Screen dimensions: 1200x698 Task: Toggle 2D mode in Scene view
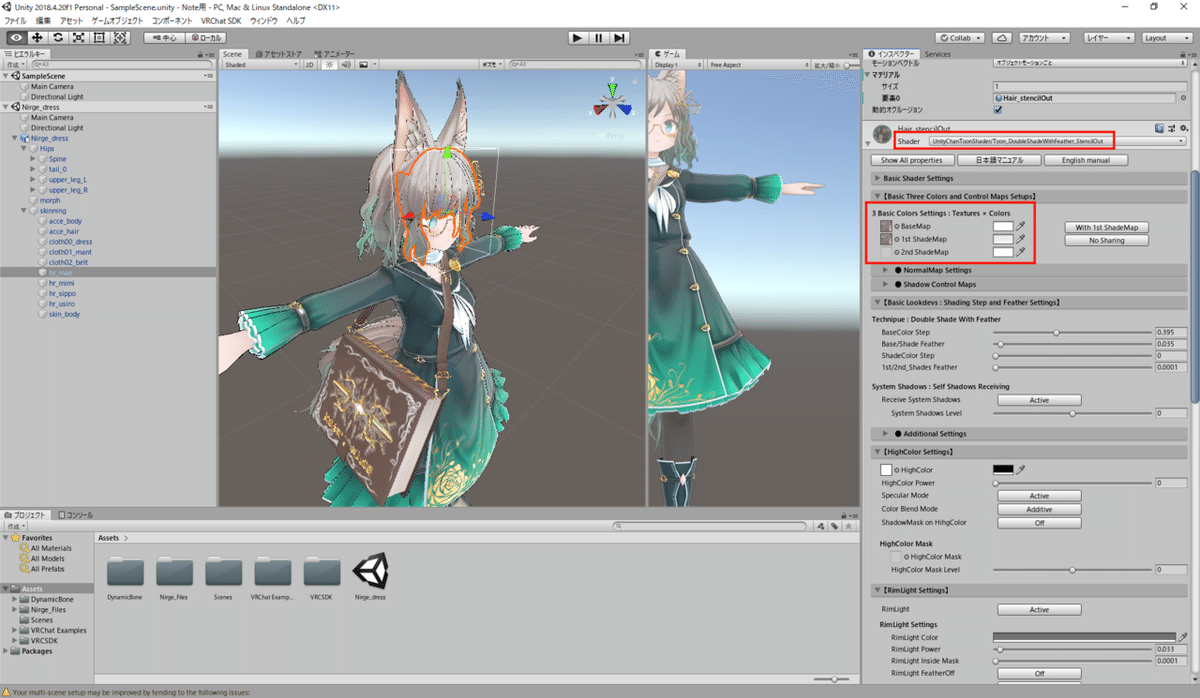coord(310,64)
